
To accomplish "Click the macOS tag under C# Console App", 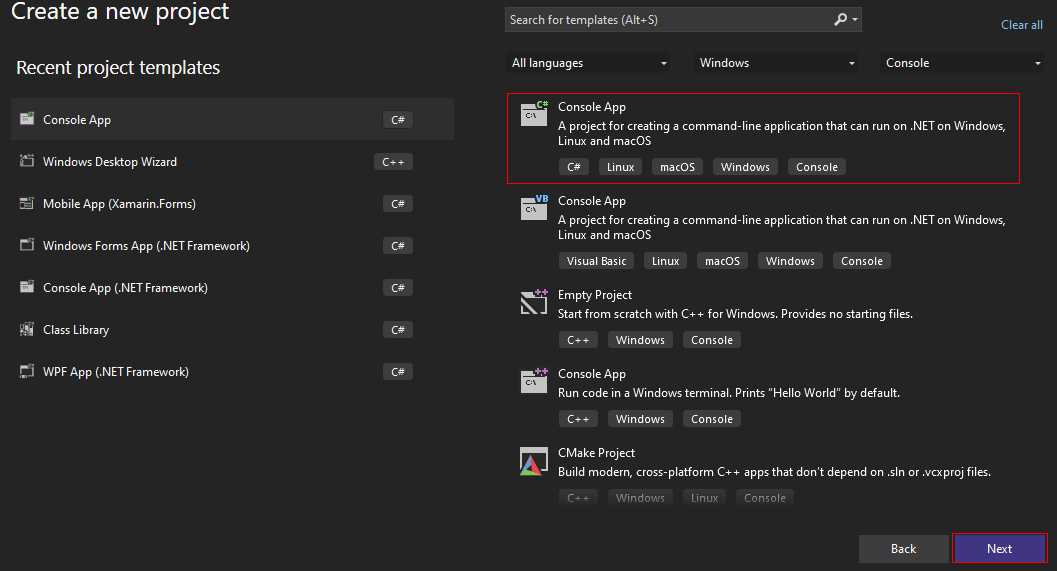I will point(677,167).
